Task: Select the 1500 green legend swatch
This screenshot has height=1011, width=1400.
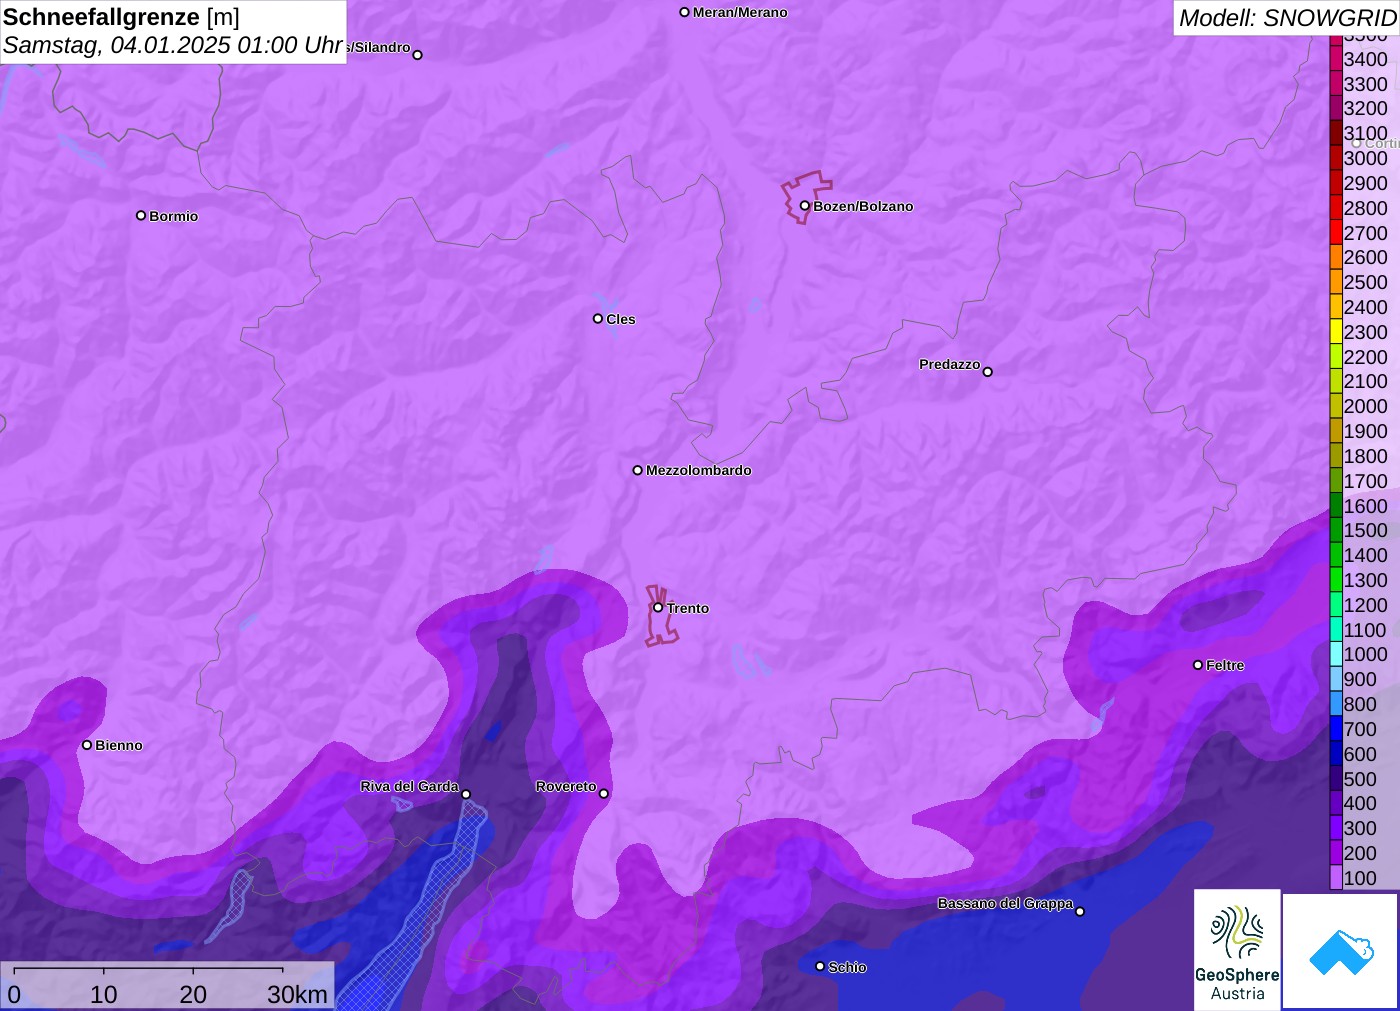Action: coord(1336,530)
